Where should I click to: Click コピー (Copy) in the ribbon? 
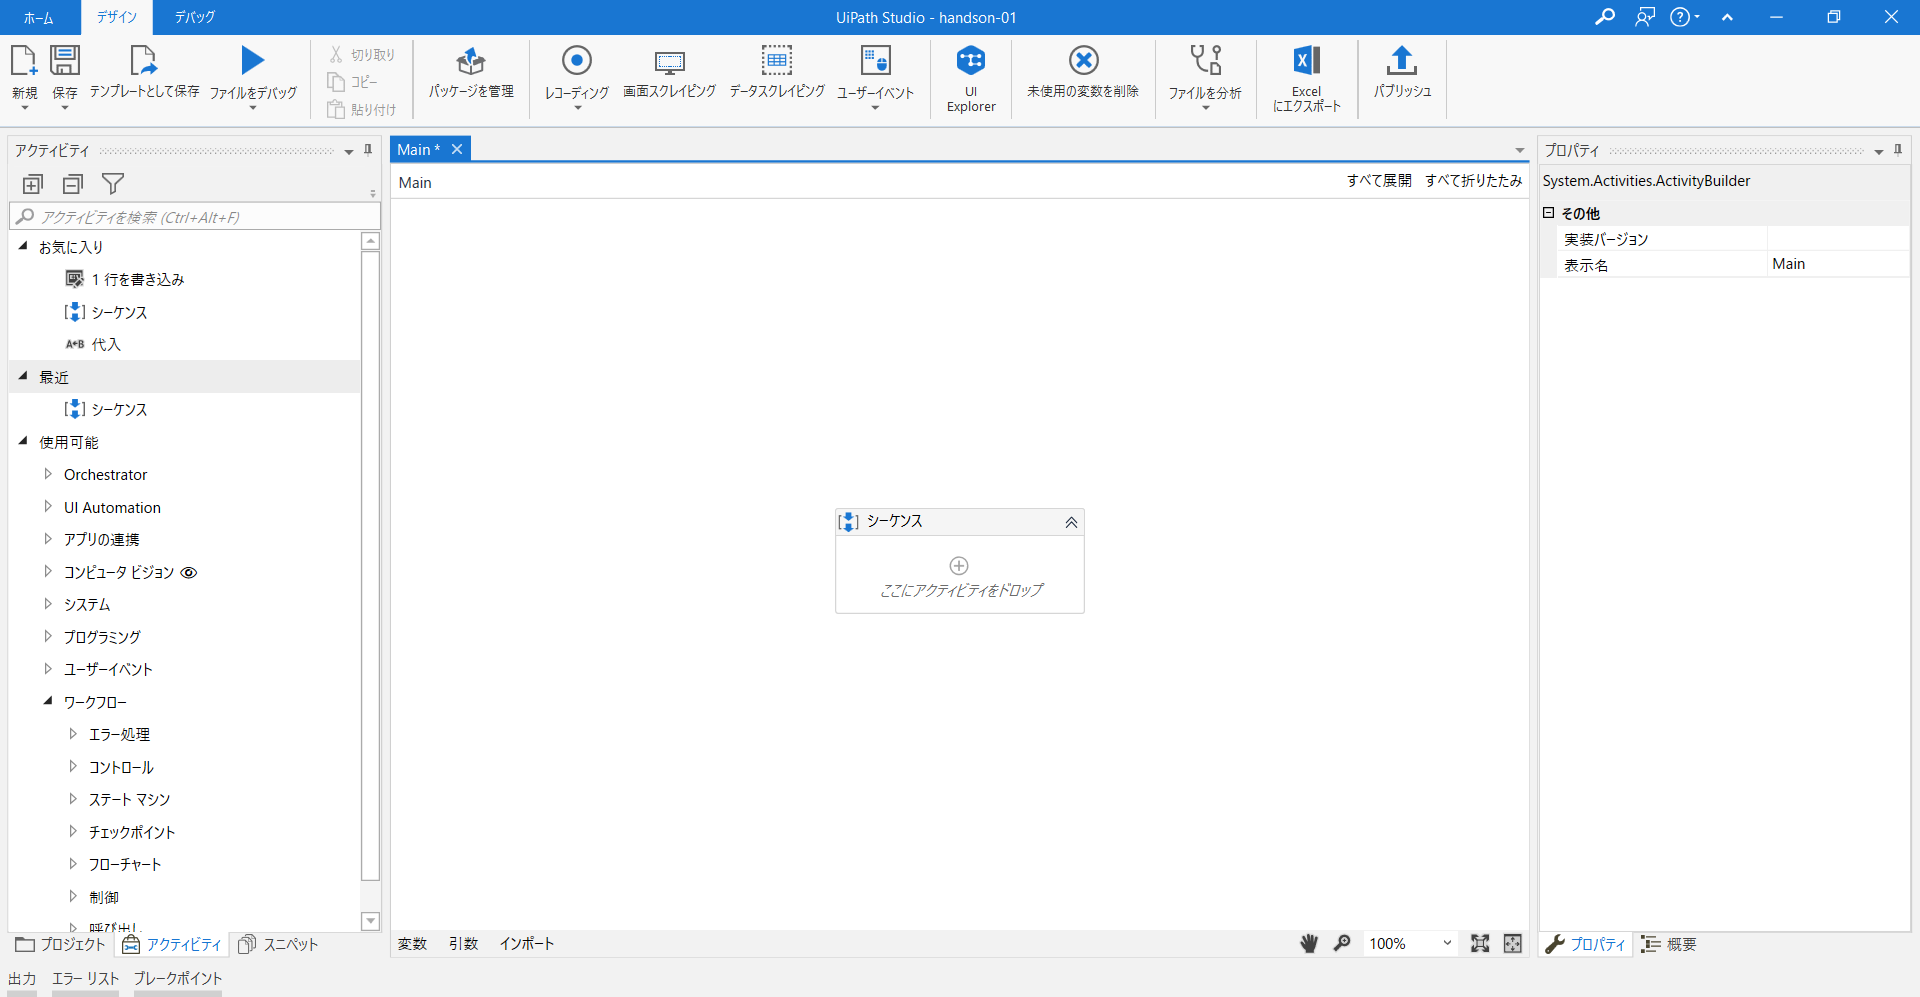tap(353, 82)
